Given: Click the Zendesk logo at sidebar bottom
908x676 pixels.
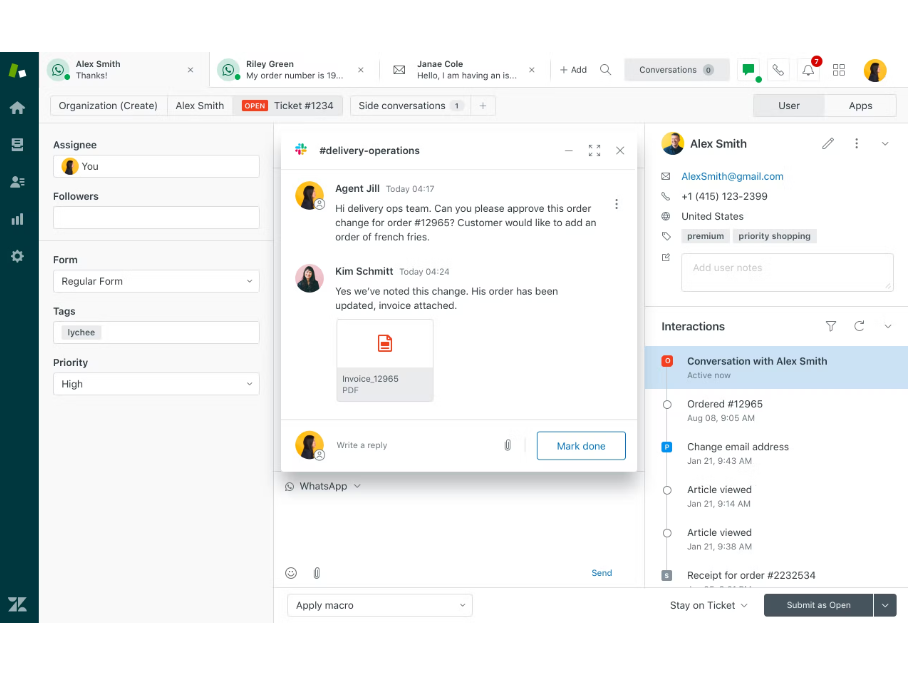Looking at the screenshot, I should click(17, 604).
